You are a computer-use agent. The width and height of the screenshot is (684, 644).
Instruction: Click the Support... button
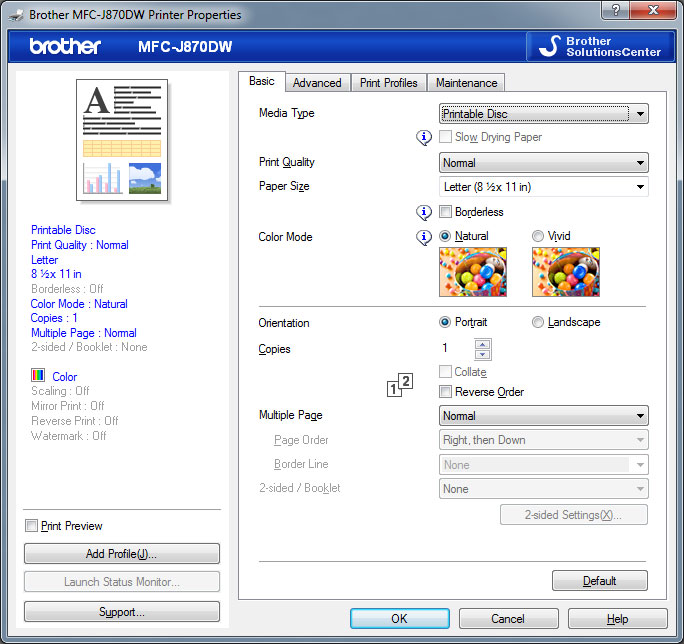122,612
